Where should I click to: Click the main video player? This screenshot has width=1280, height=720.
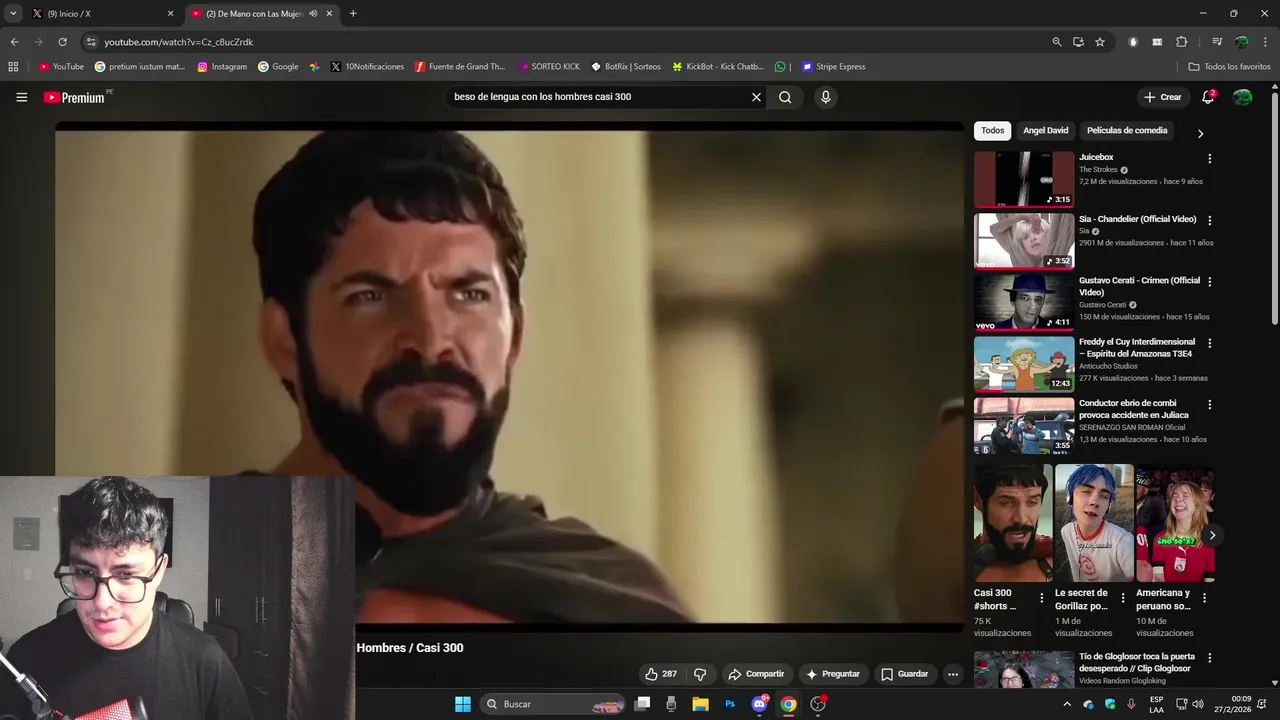(x=509, y=378)
